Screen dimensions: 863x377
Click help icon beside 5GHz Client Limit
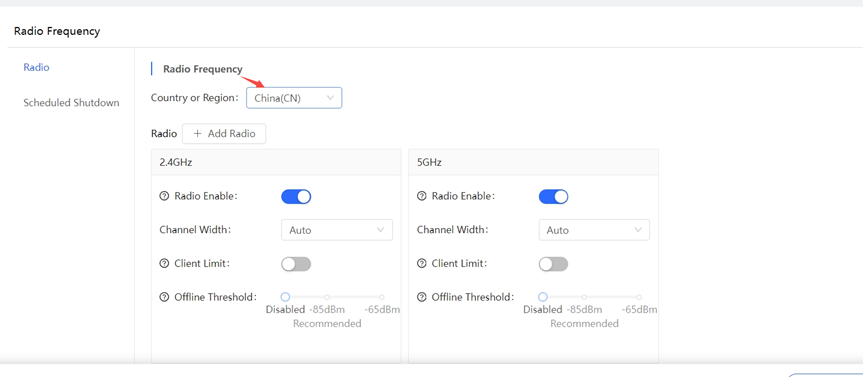tap(422, 264)
